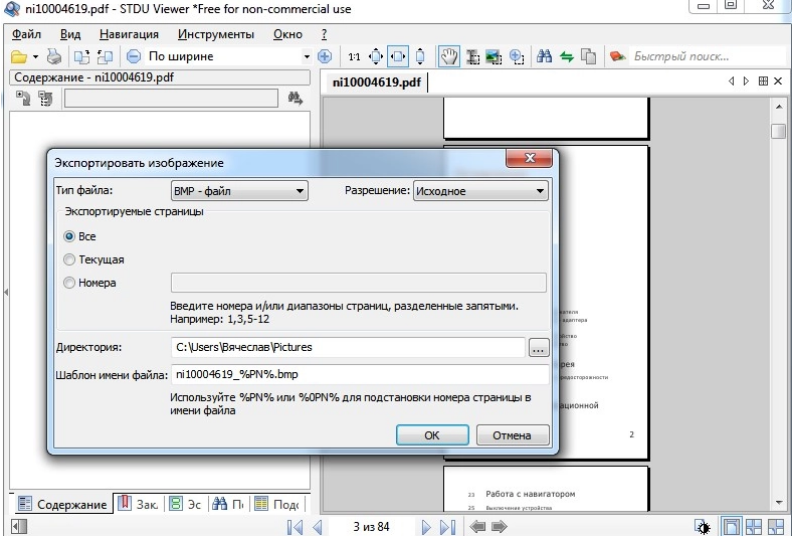This screenshot has height=536, width=792.
Task: Toggle fit to width icon
Action: 398,56
